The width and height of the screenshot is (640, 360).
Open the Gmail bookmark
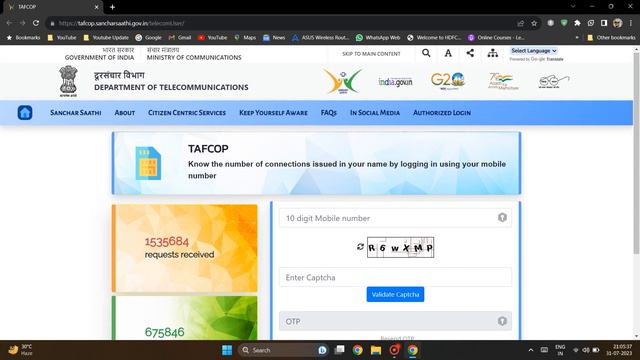click(180, 38)
